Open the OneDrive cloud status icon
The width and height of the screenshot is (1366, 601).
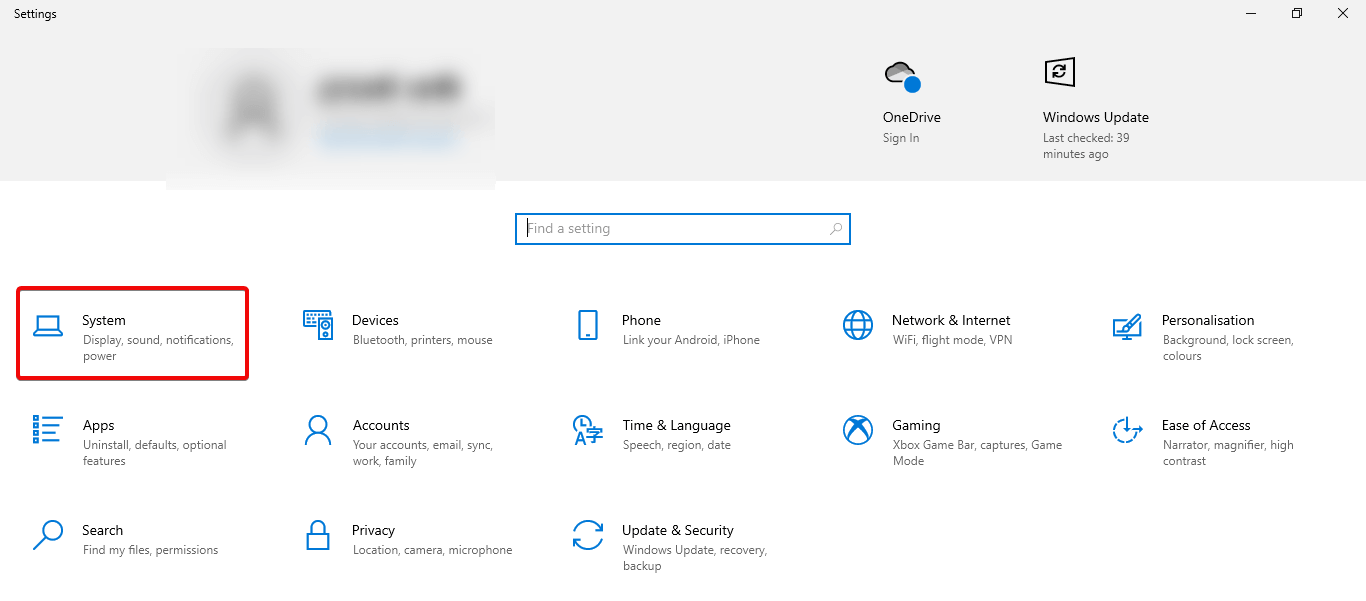tap(899, 73)
